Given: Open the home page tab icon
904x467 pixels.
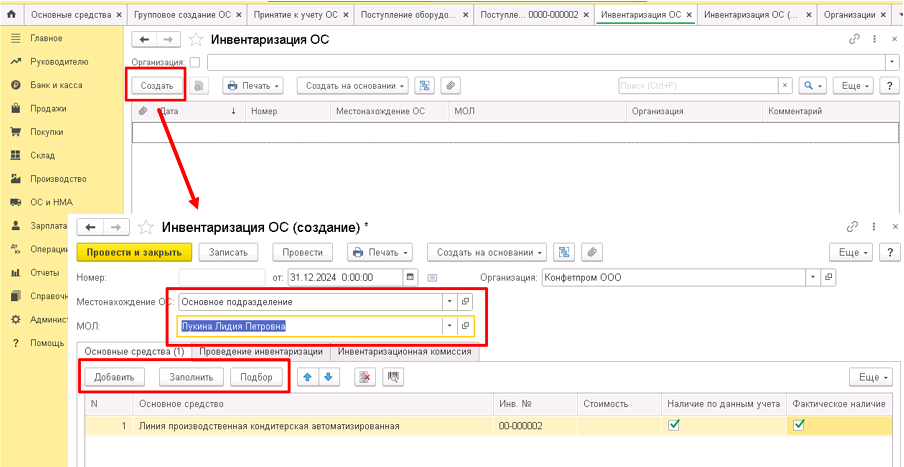Looking at the screenshot, I should click(x=10, y=15).
